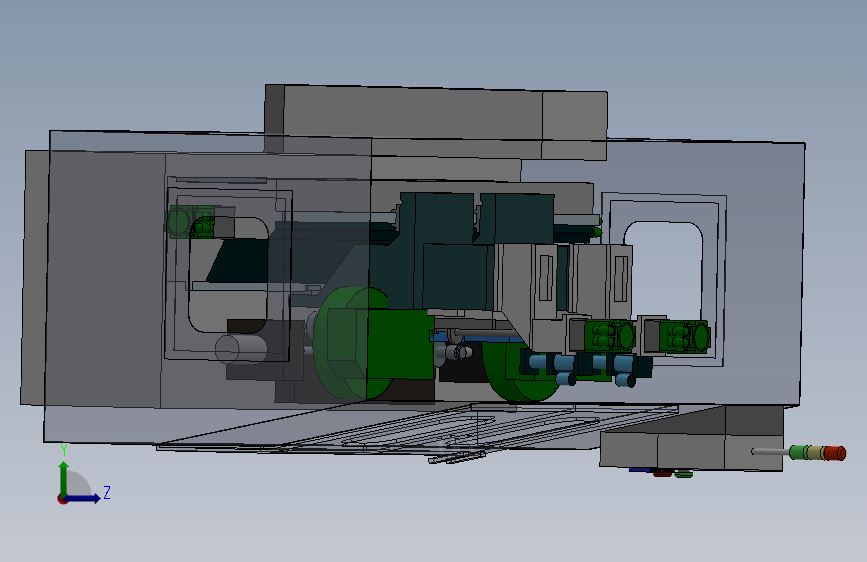Select the red tip of the signal tower light
This screenshot has height=562, width=867.
pyautogui.click(x=835, y=453)
